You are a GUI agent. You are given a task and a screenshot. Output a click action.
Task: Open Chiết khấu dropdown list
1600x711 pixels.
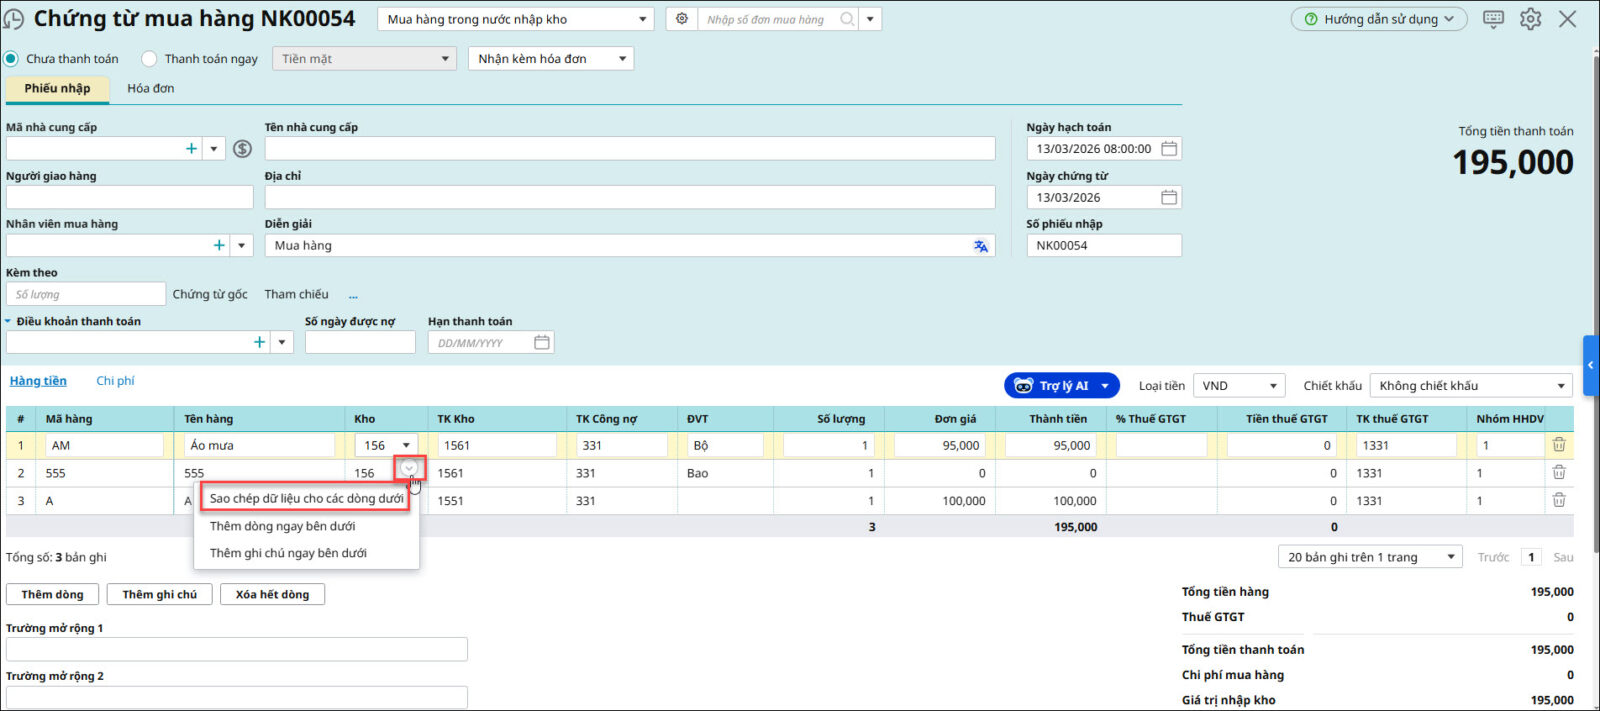[1560, 386]
